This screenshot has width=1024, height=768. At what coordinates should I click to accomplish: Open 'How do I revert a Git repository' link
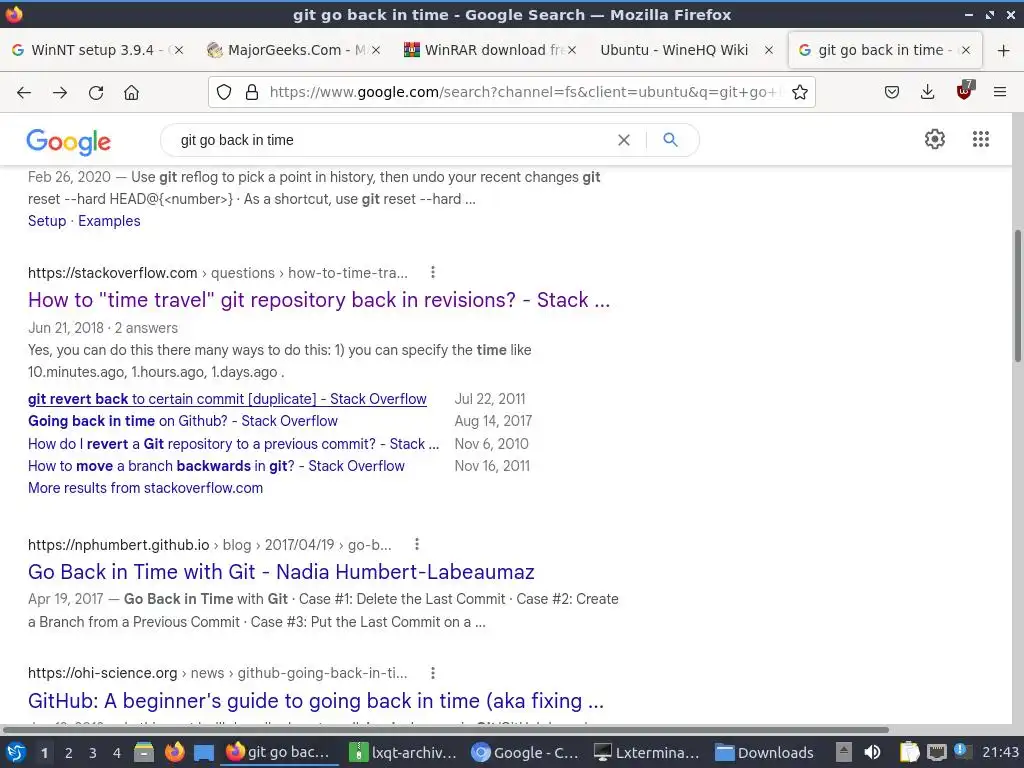(x=233, y=444)
